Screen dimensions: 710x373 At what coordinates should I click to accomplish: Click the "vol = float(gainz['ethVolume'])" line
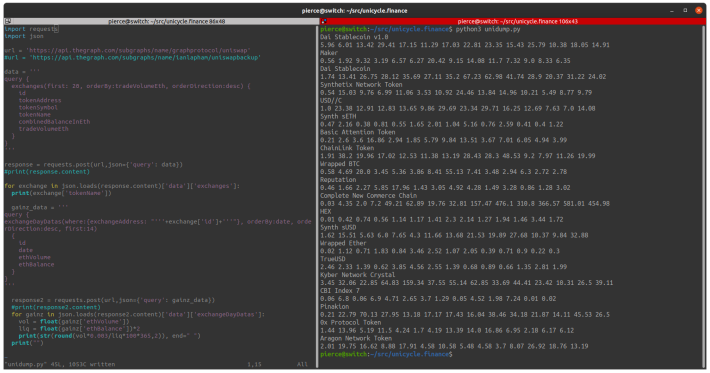tap(74, 322)
